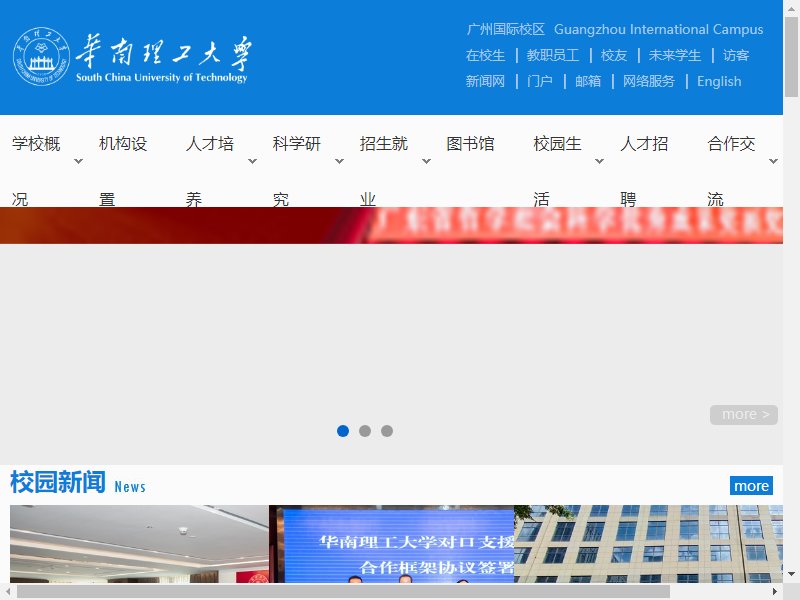Open the 校园新闻 News heading
This screenshot has height=600, width=800.
pyautogui.click(x=78, y=483)
